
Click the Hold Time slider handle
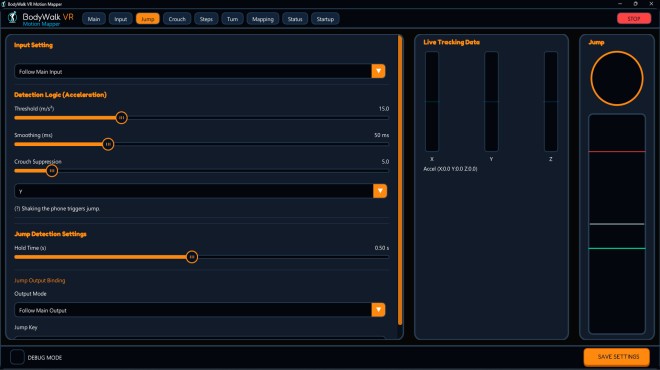point(192,257)
